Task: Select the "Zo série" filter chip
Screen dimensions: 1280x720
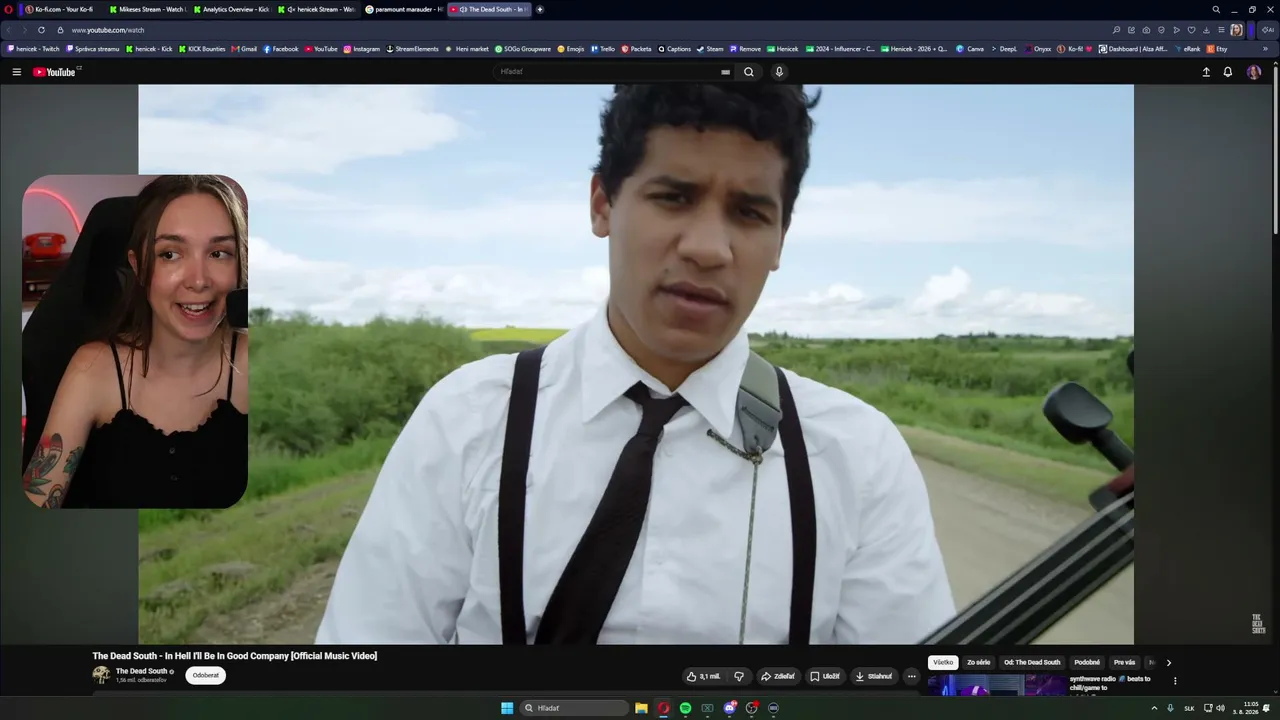Action: [978, 662]
